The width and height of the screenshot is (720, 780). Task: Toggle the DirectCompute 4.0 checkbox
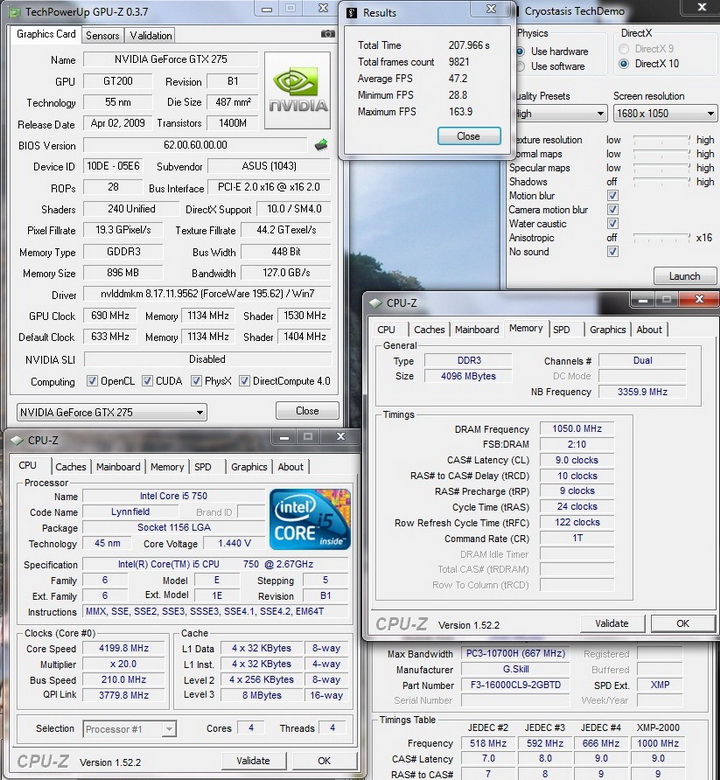tap(244, 381)
